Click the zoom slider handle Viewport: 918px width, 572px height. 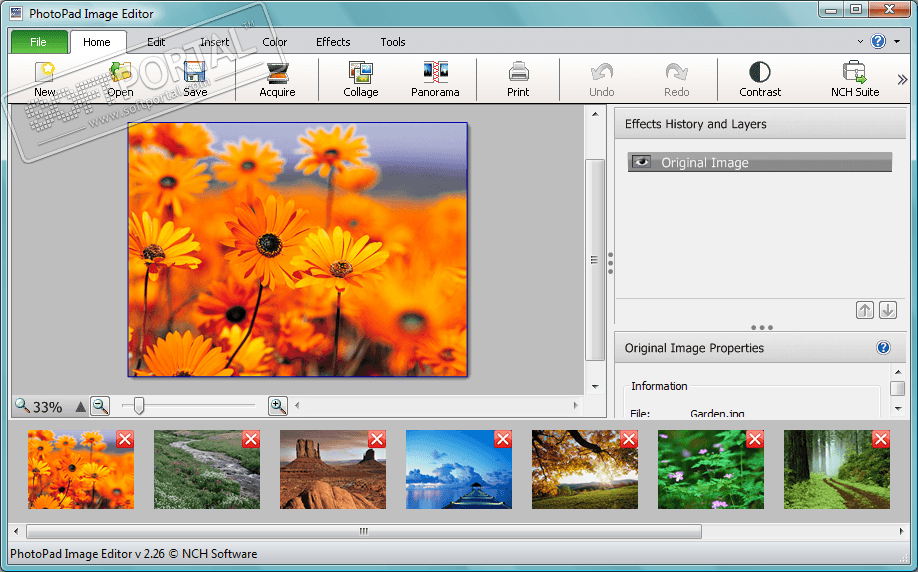tap(139, 405)
